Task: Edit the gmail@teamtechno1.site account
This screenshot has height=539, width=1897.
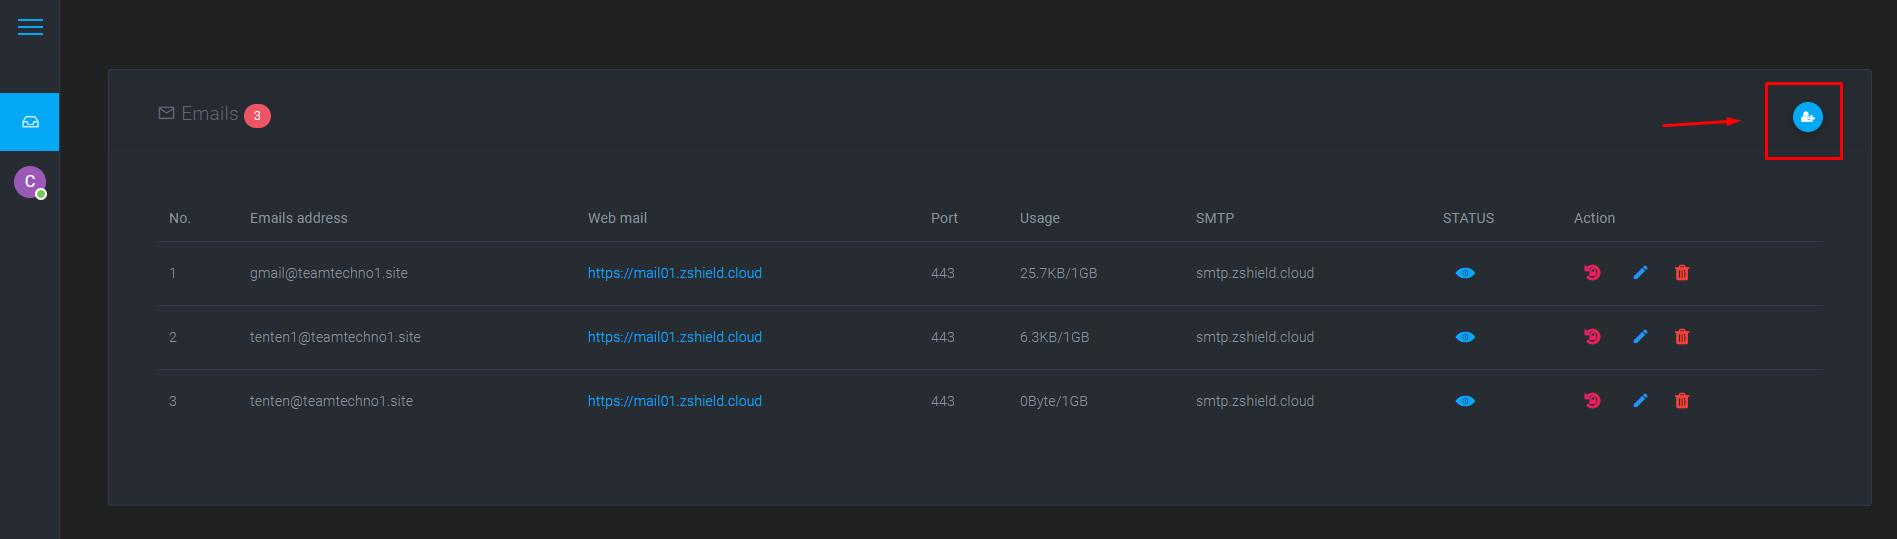Action: coord(1640,272)
